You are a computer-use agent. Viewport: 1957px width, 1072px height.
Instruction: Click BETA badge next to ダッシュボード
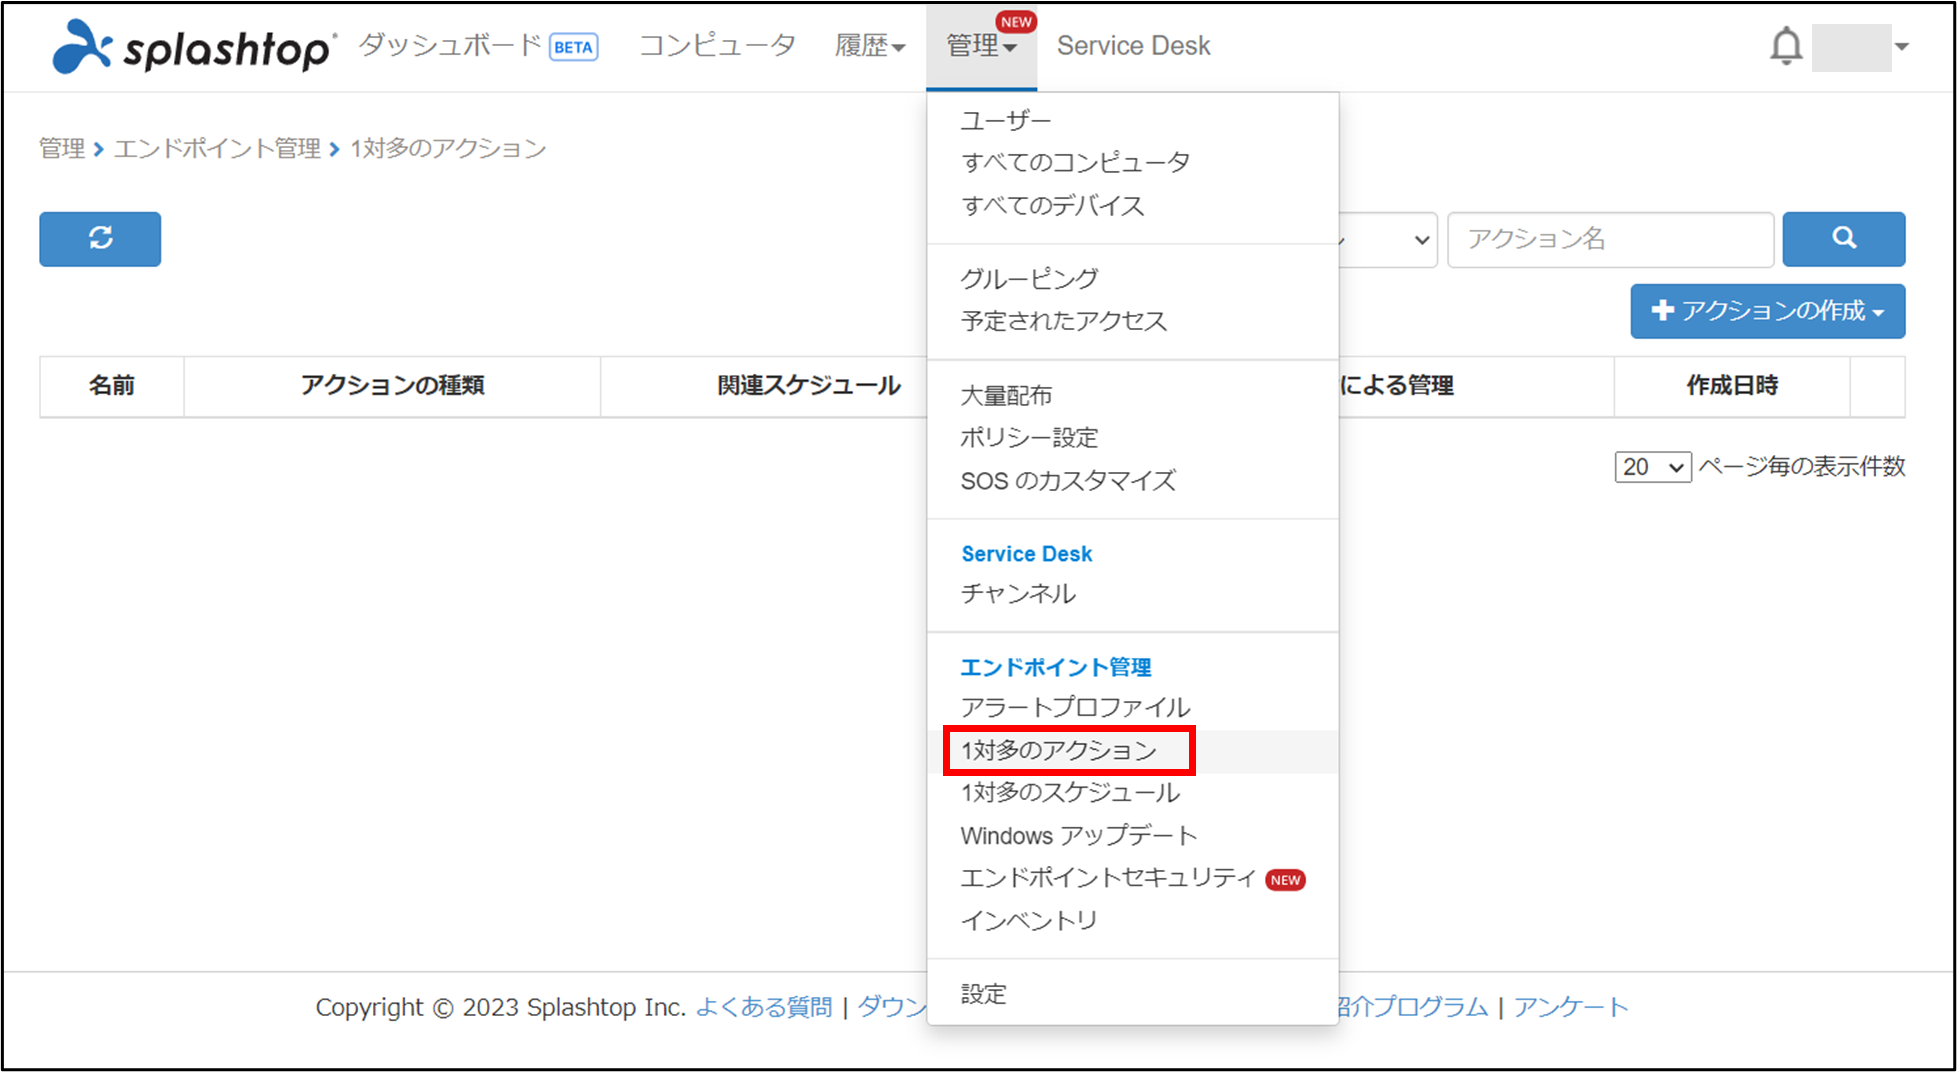tap(573, 47)
